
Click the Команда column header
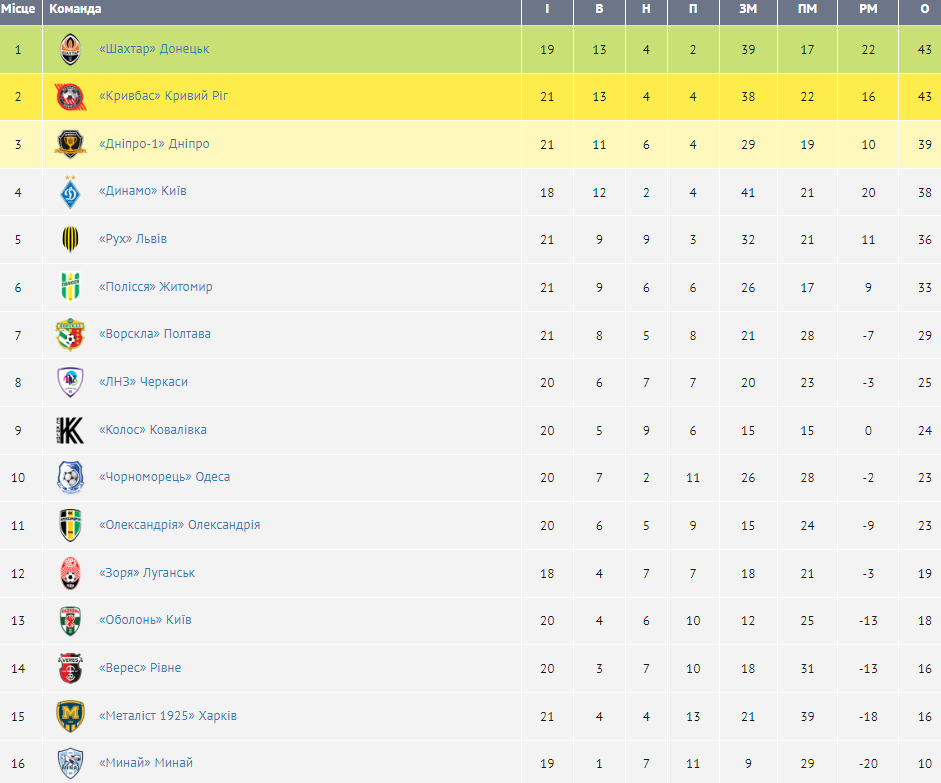tap(75, 9)
